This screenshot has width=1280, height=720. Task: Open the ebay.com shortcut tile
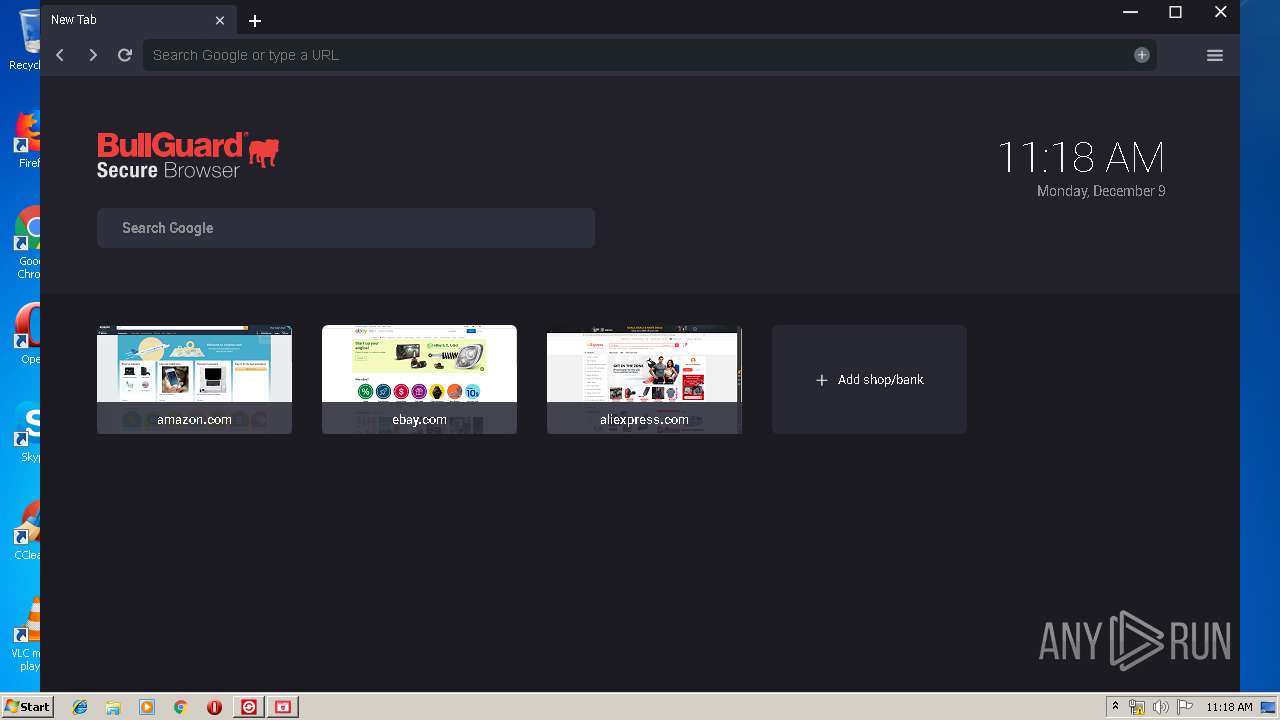click(x=419, y=379)
